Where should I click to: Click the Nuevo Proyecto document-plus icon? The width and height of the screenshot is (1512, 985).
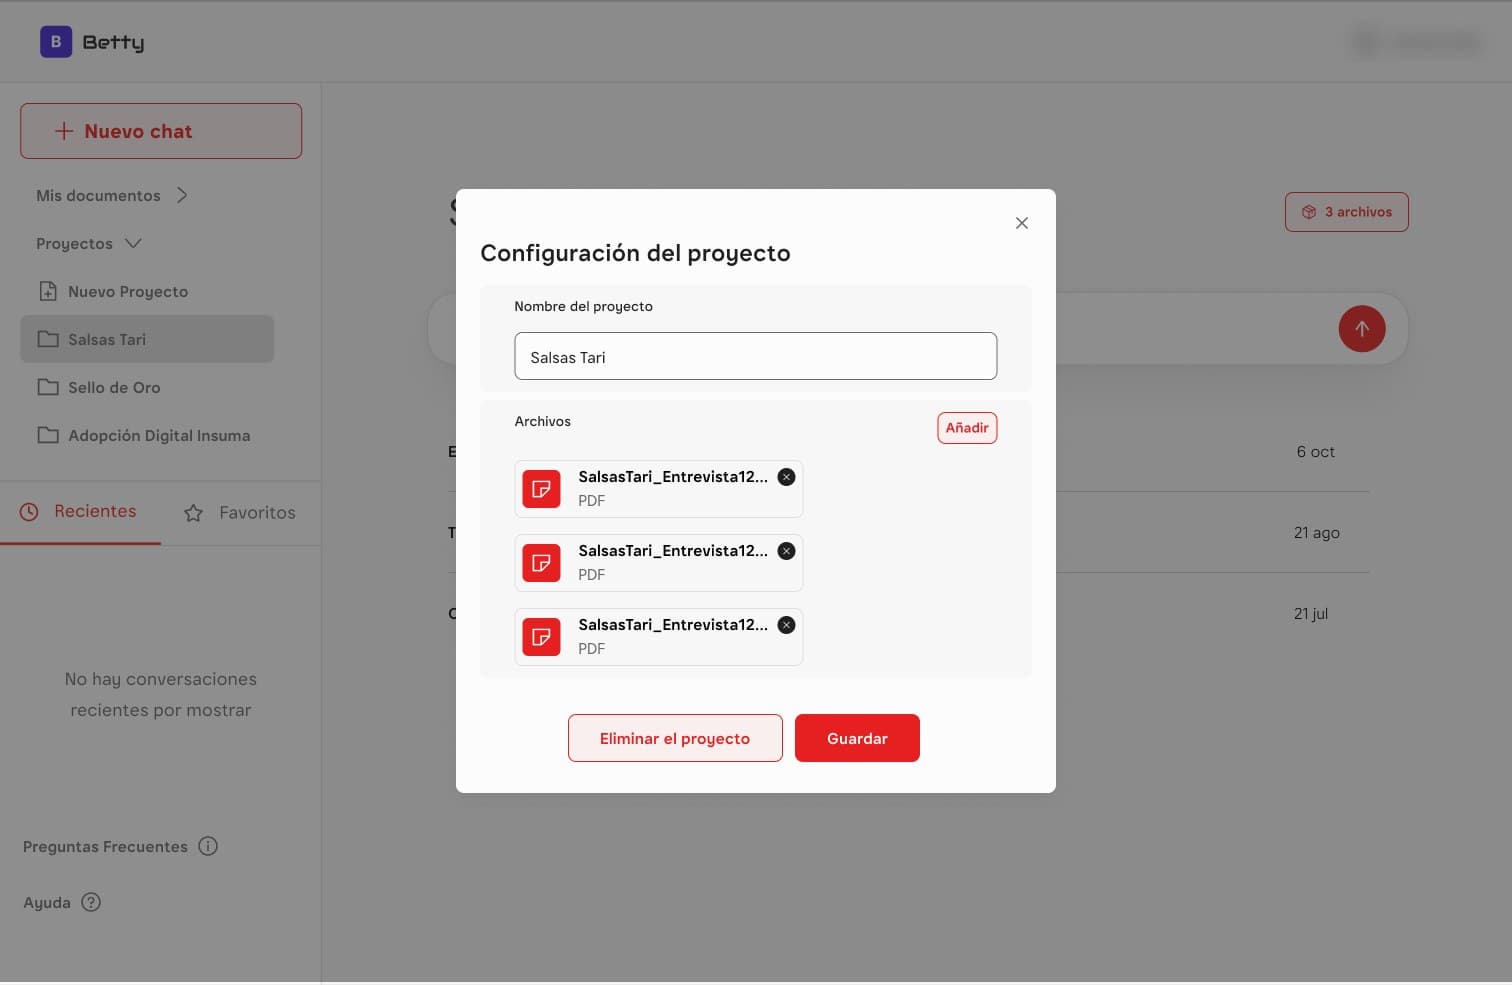pyautogui.click(x=48, y=291)
